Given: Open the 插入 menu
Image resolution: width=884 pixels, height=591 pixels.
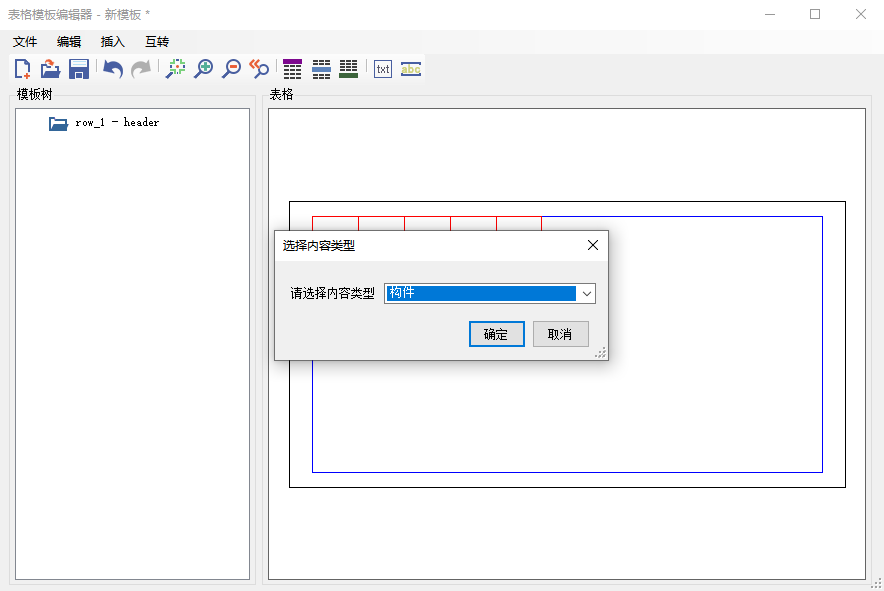Looking at the screenshot, I should [113, 42].
